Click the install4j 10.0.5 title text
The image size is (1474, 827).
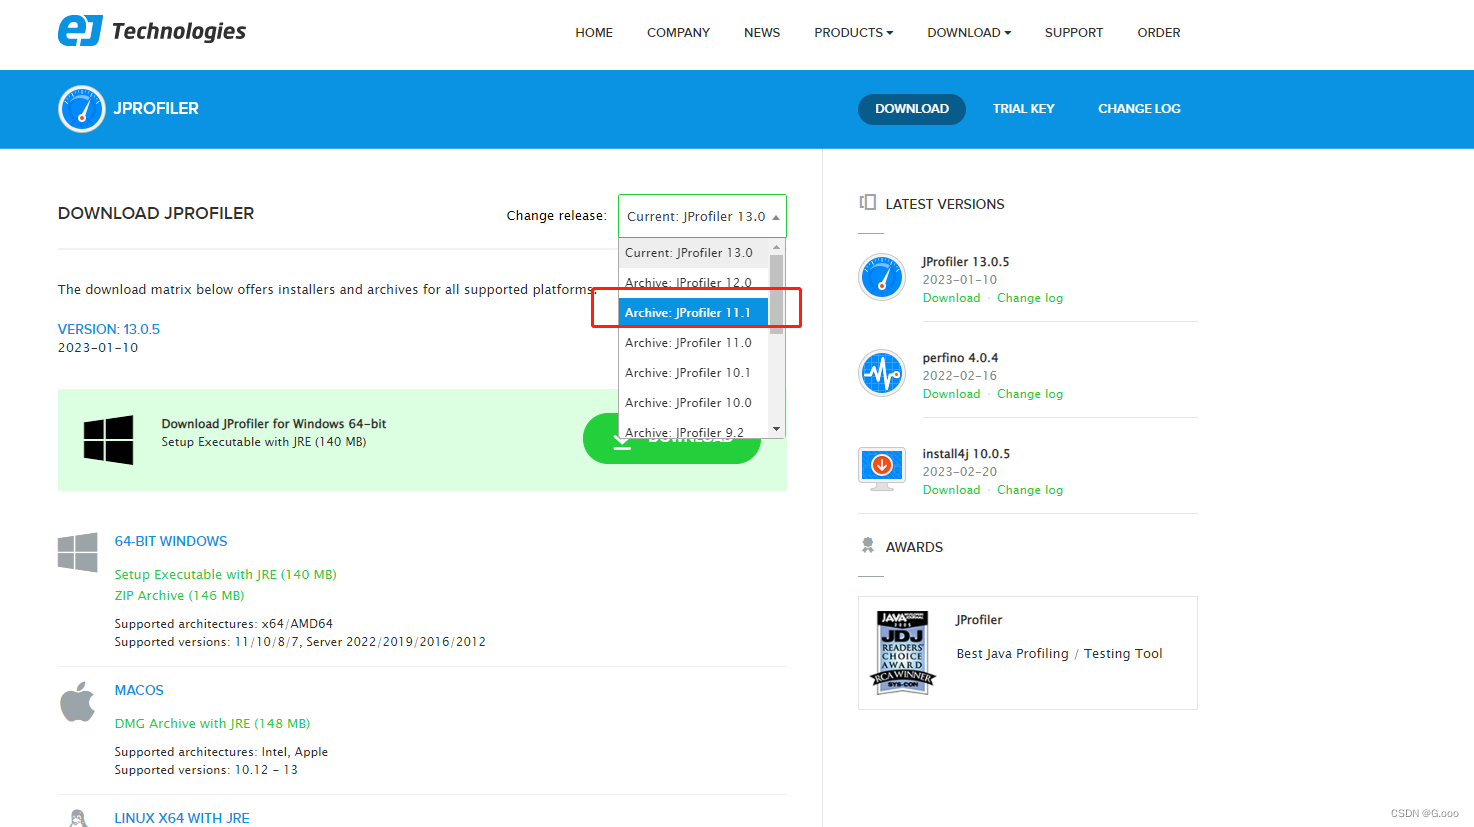[966, 454]
